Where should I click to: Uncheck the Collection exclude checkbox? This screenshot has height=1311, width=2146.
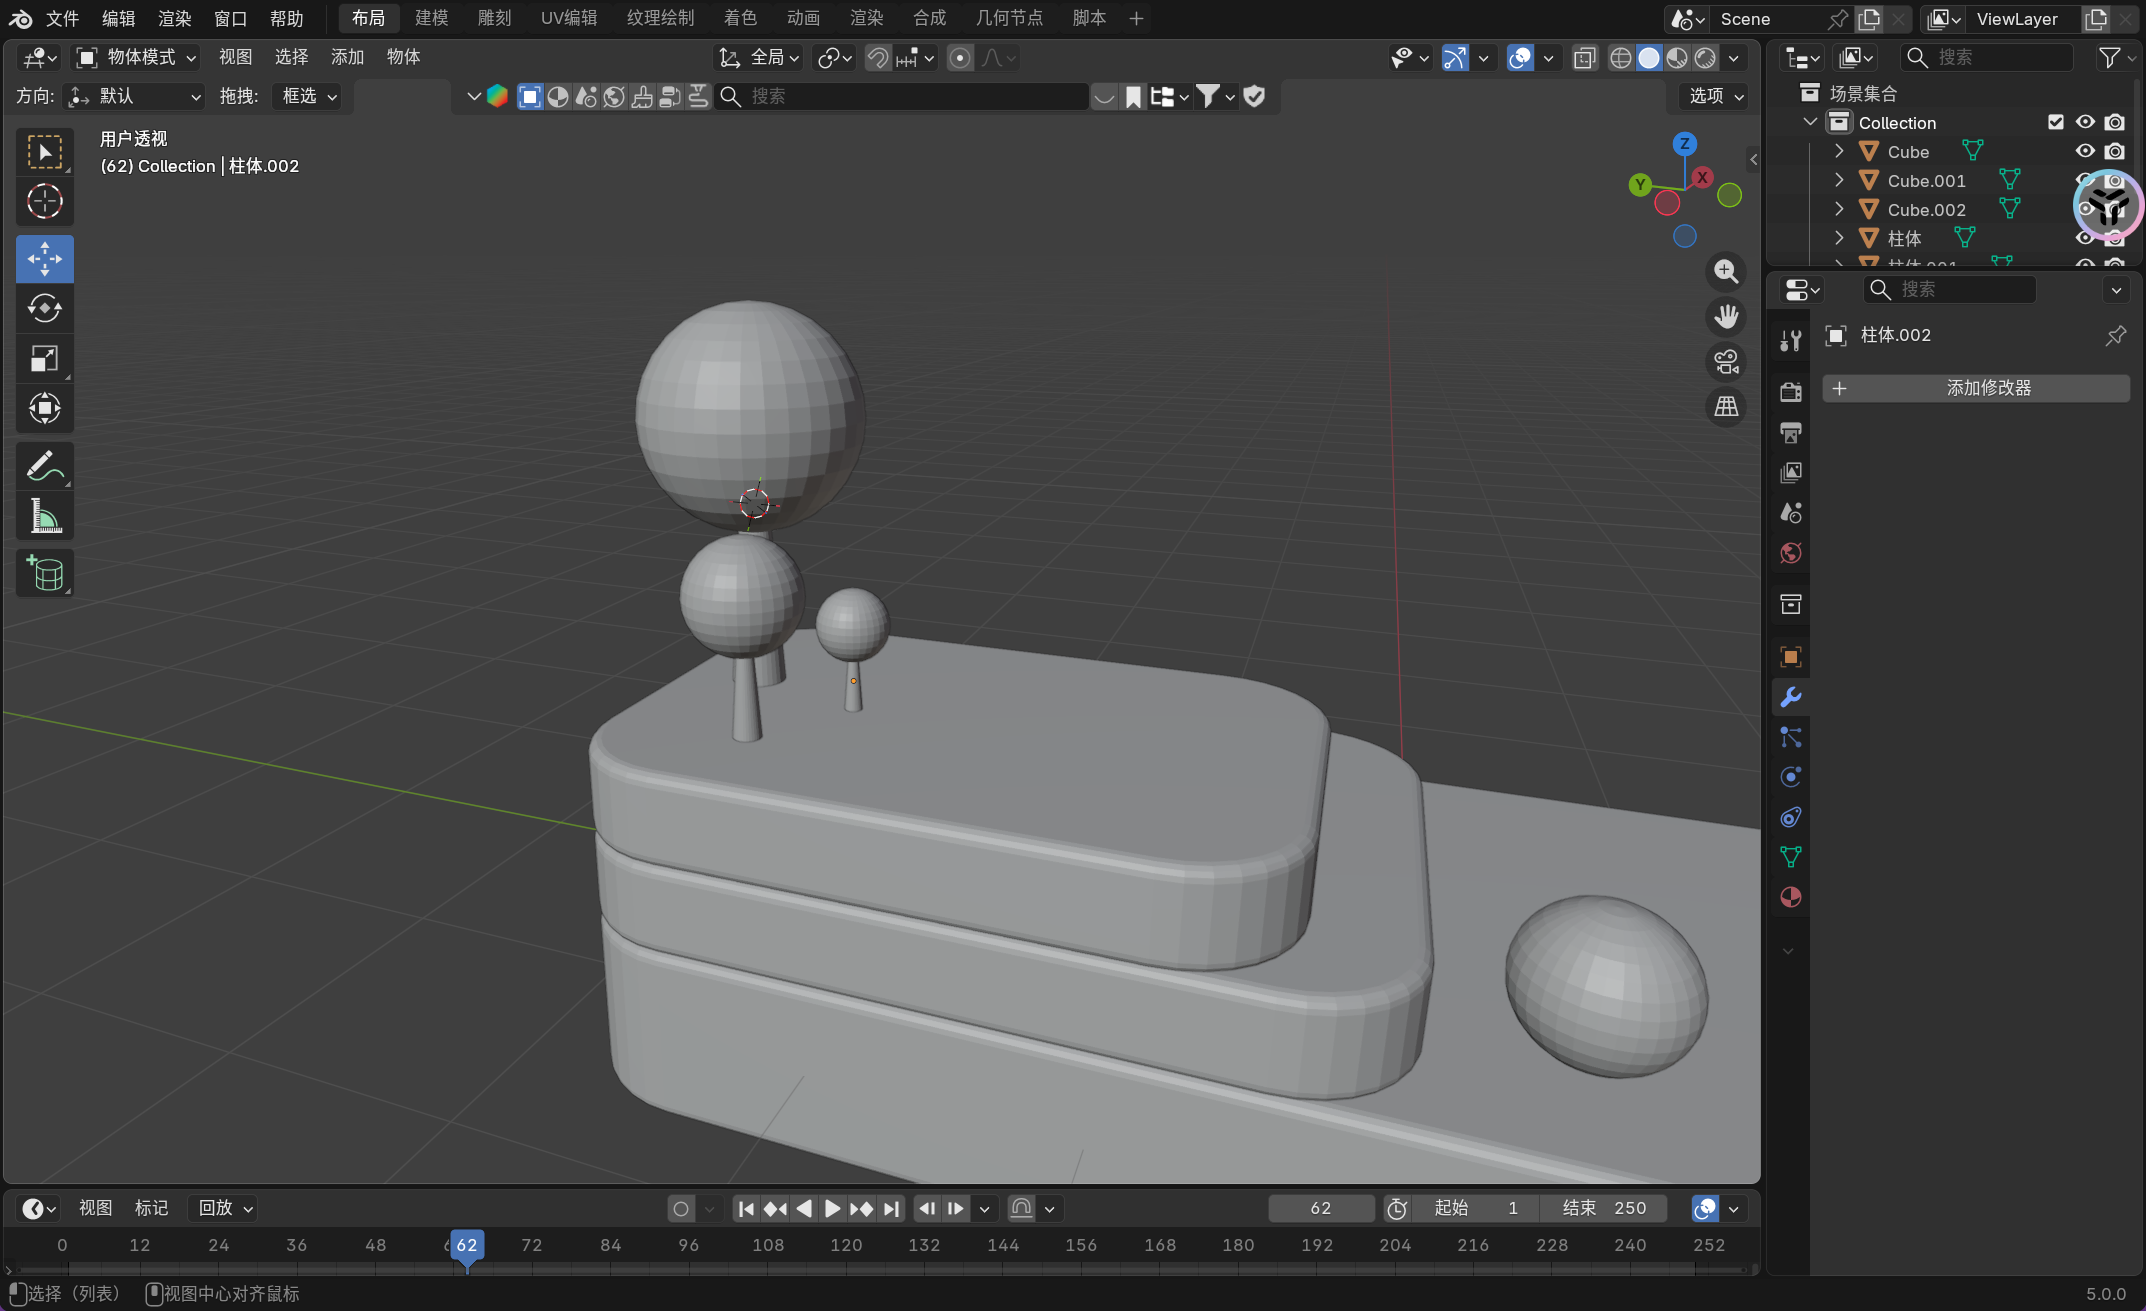point(2056,122)
